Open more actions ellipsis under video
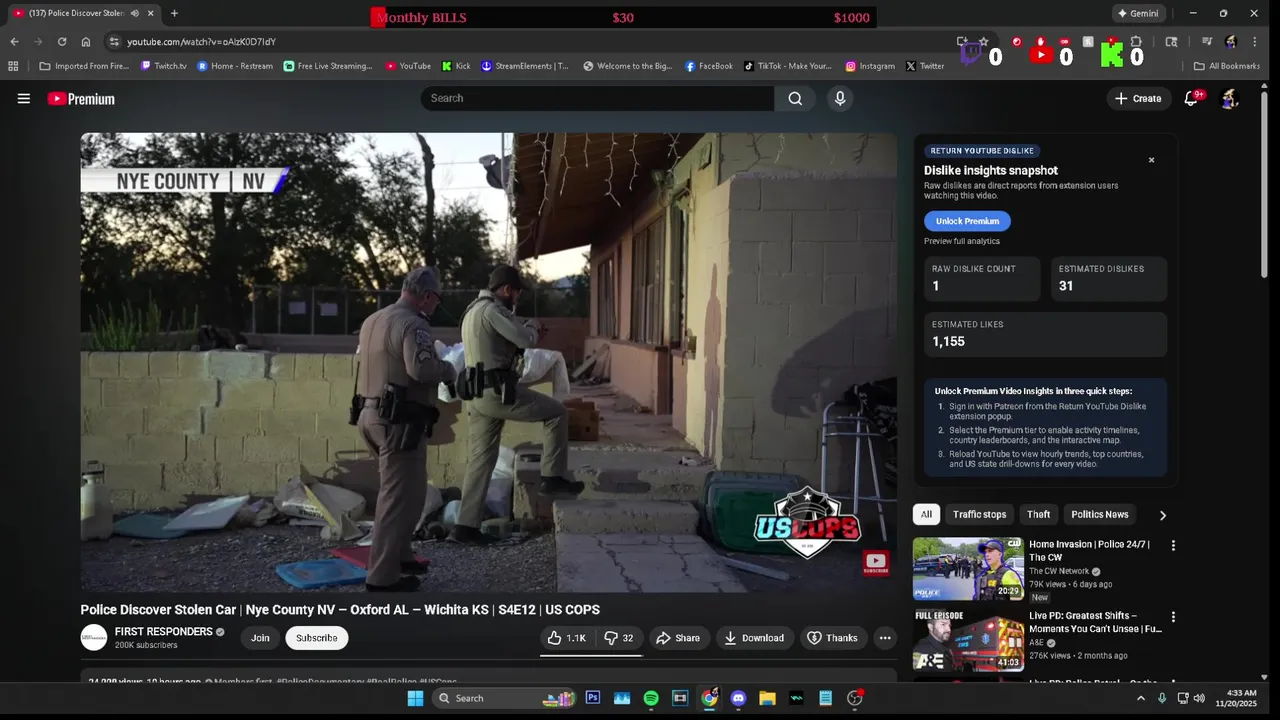The height and width of the screenshot is (720, 1280). click(885, 638)
